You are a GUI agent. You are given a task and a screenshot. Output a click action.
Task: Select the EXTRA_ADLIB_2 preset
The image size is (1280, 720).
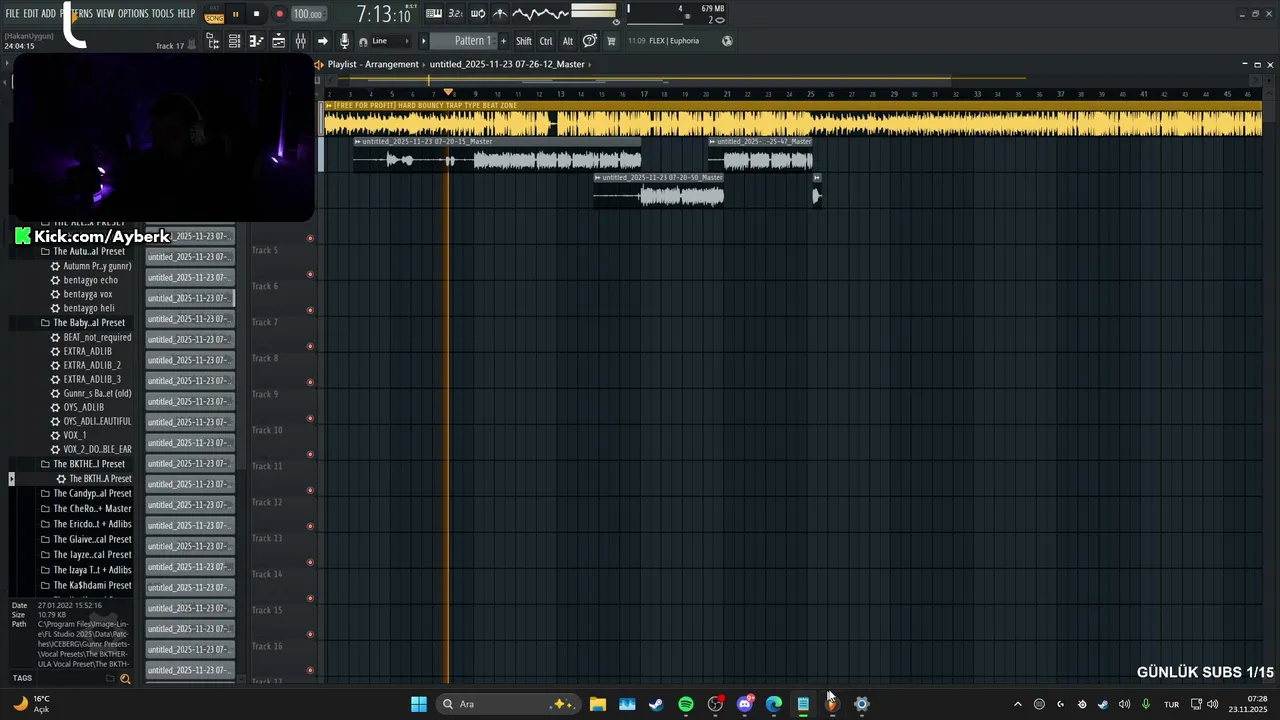click(85, 365)
